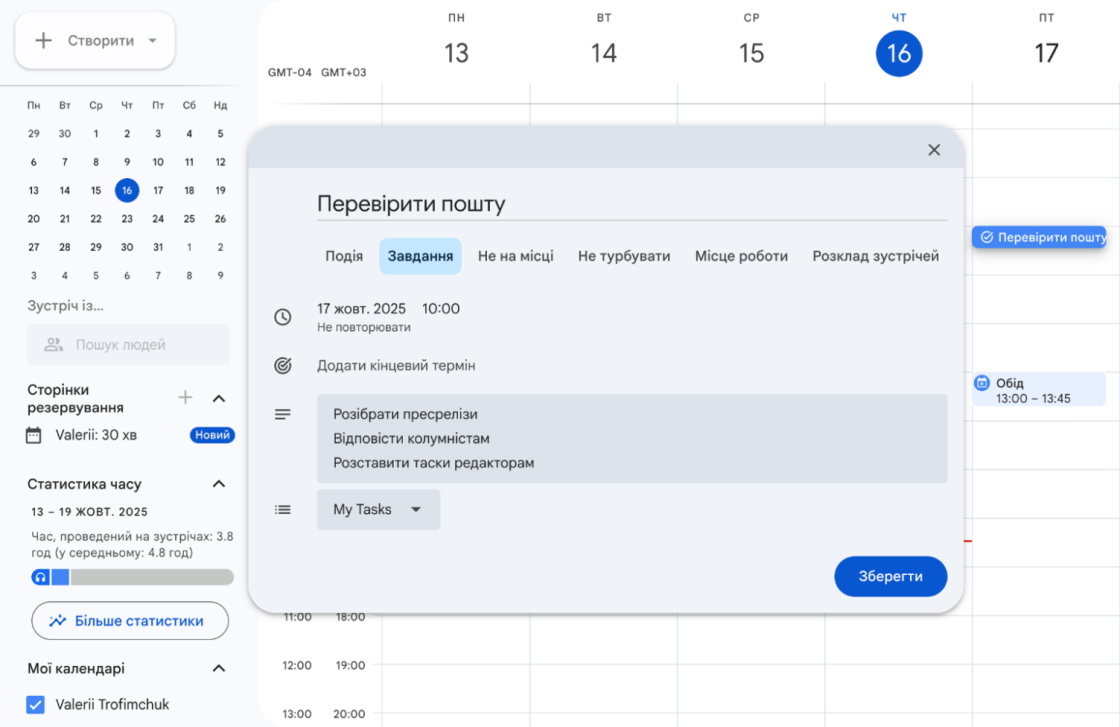The image size is (1120, 727).
Task: Click the deadline target icon
Action: click(283, 366)
